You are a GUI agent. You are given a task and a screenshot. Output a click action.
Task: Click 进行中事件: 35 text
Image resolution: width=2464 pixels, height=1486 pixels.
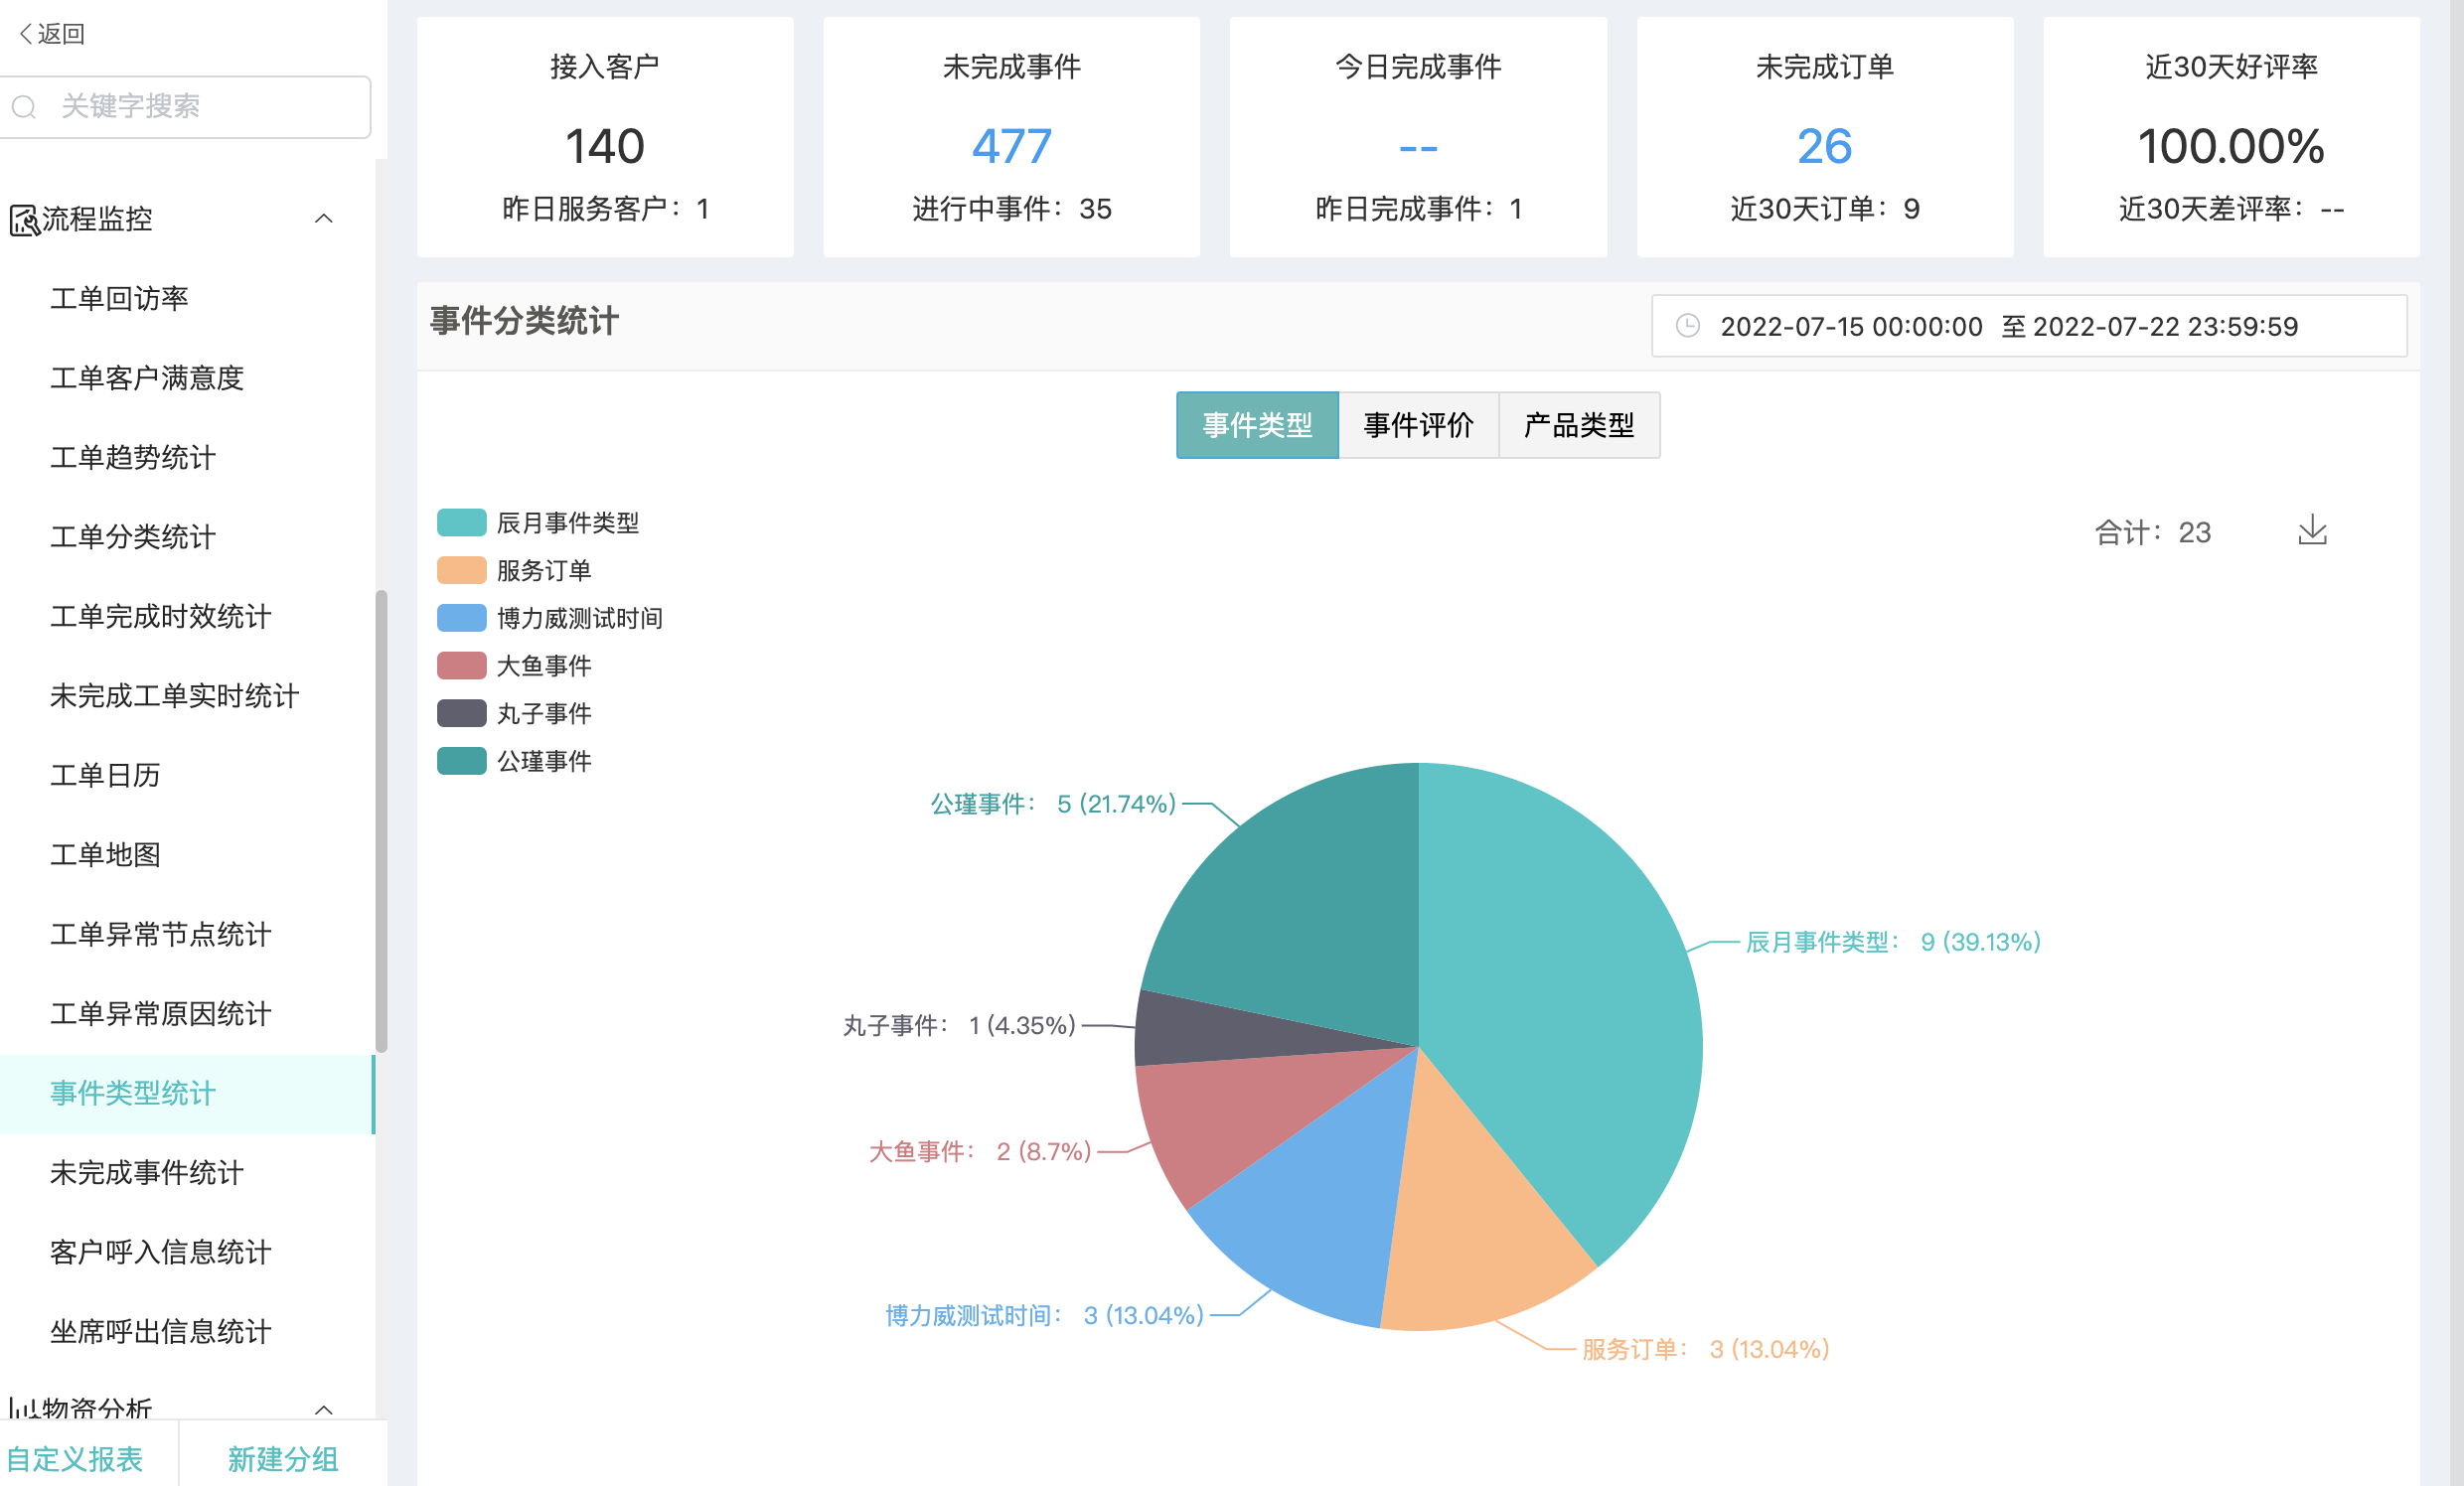[x=1011, y=209]
